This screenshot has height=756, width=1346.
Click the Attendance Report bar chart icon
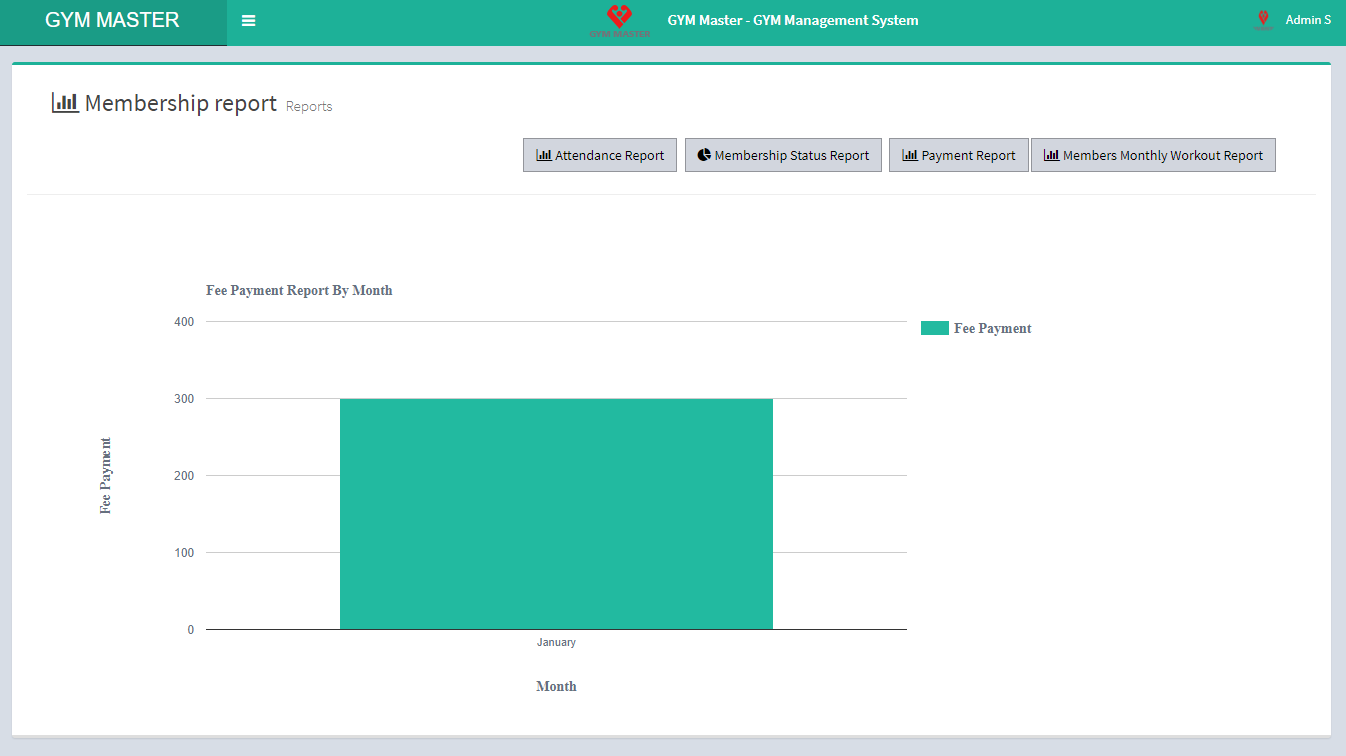(x=544, y=155)
